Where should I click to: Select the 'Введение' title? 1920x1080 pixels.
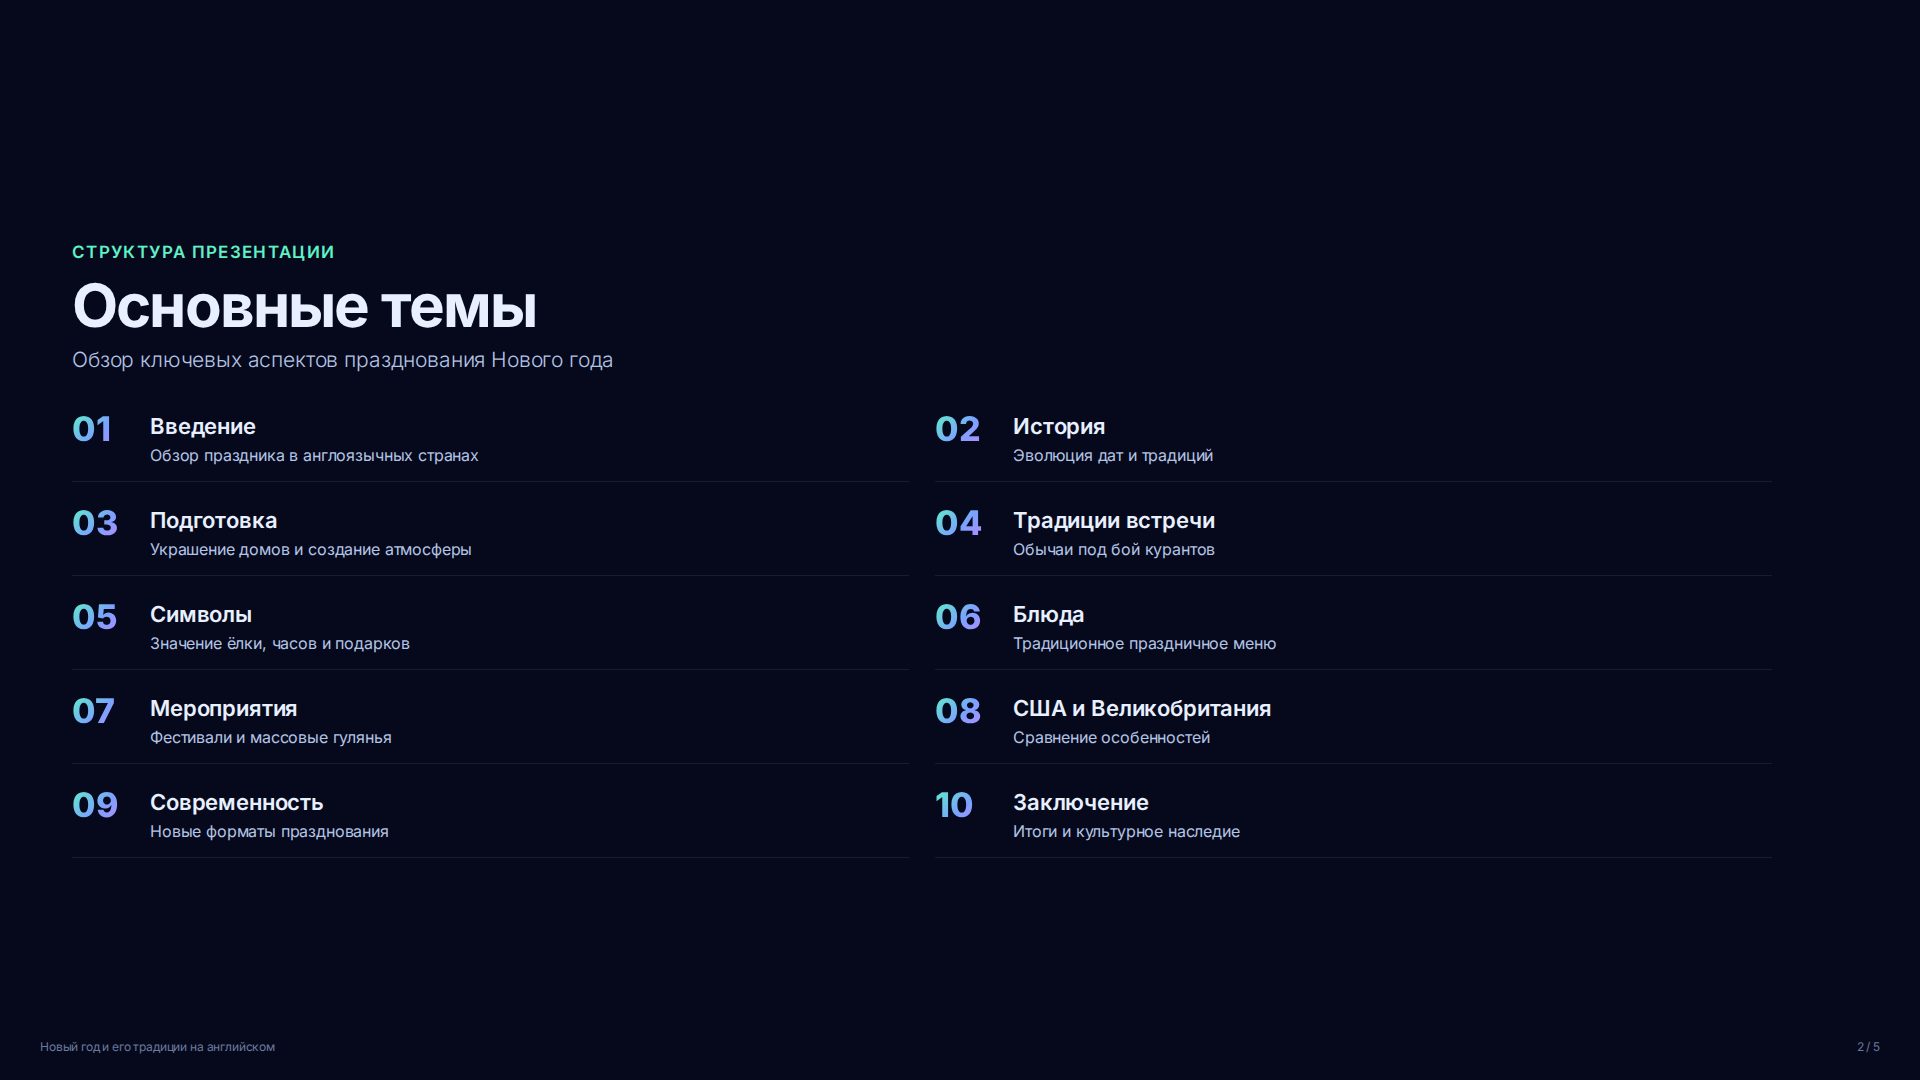pos(203,426)
